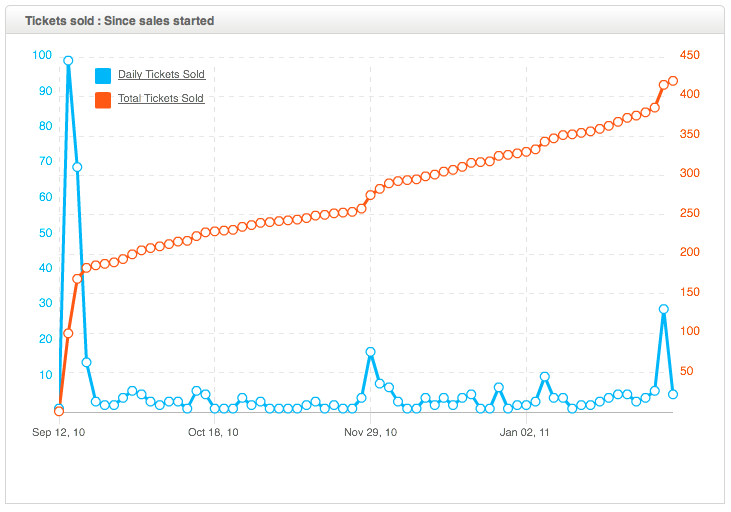Click the blue Daily Tickets Sold swatch

[102, 75]
